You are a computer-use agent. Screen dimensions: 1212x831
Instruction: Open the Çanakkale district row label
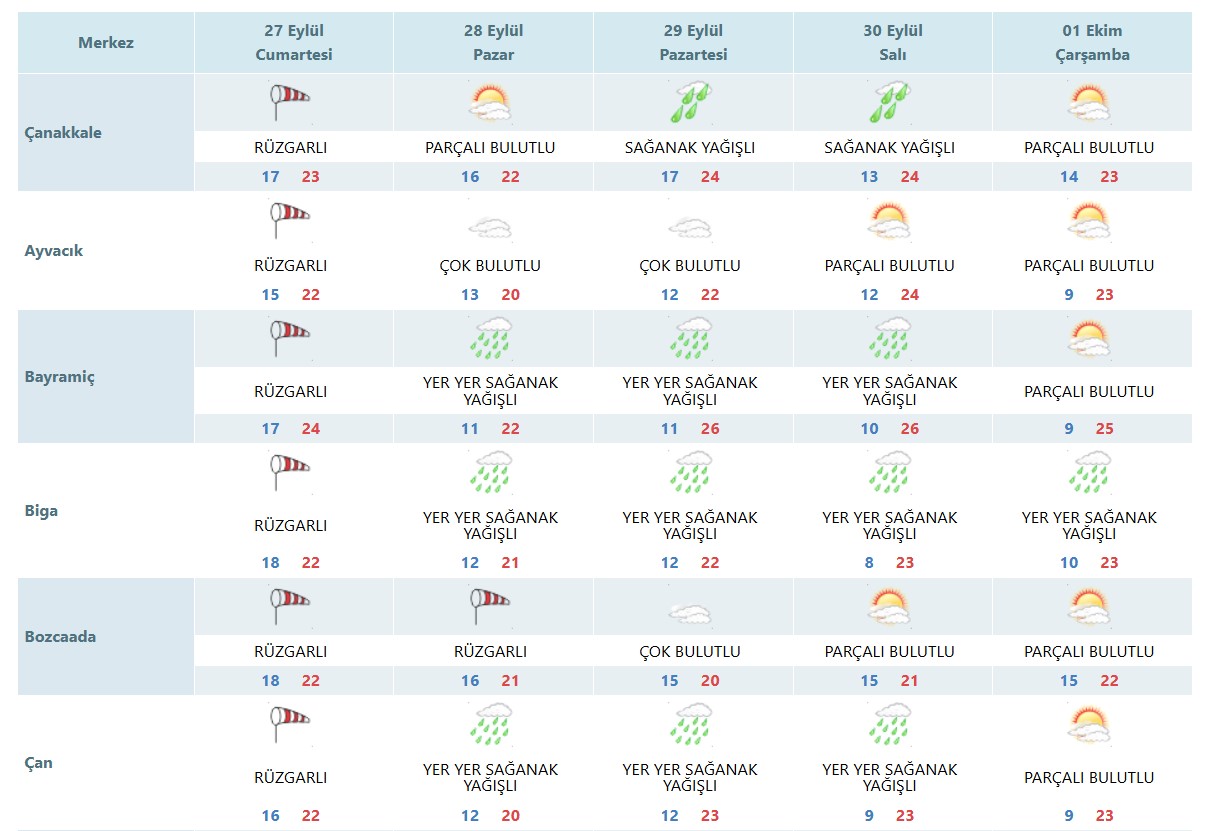tap(63, 133)
